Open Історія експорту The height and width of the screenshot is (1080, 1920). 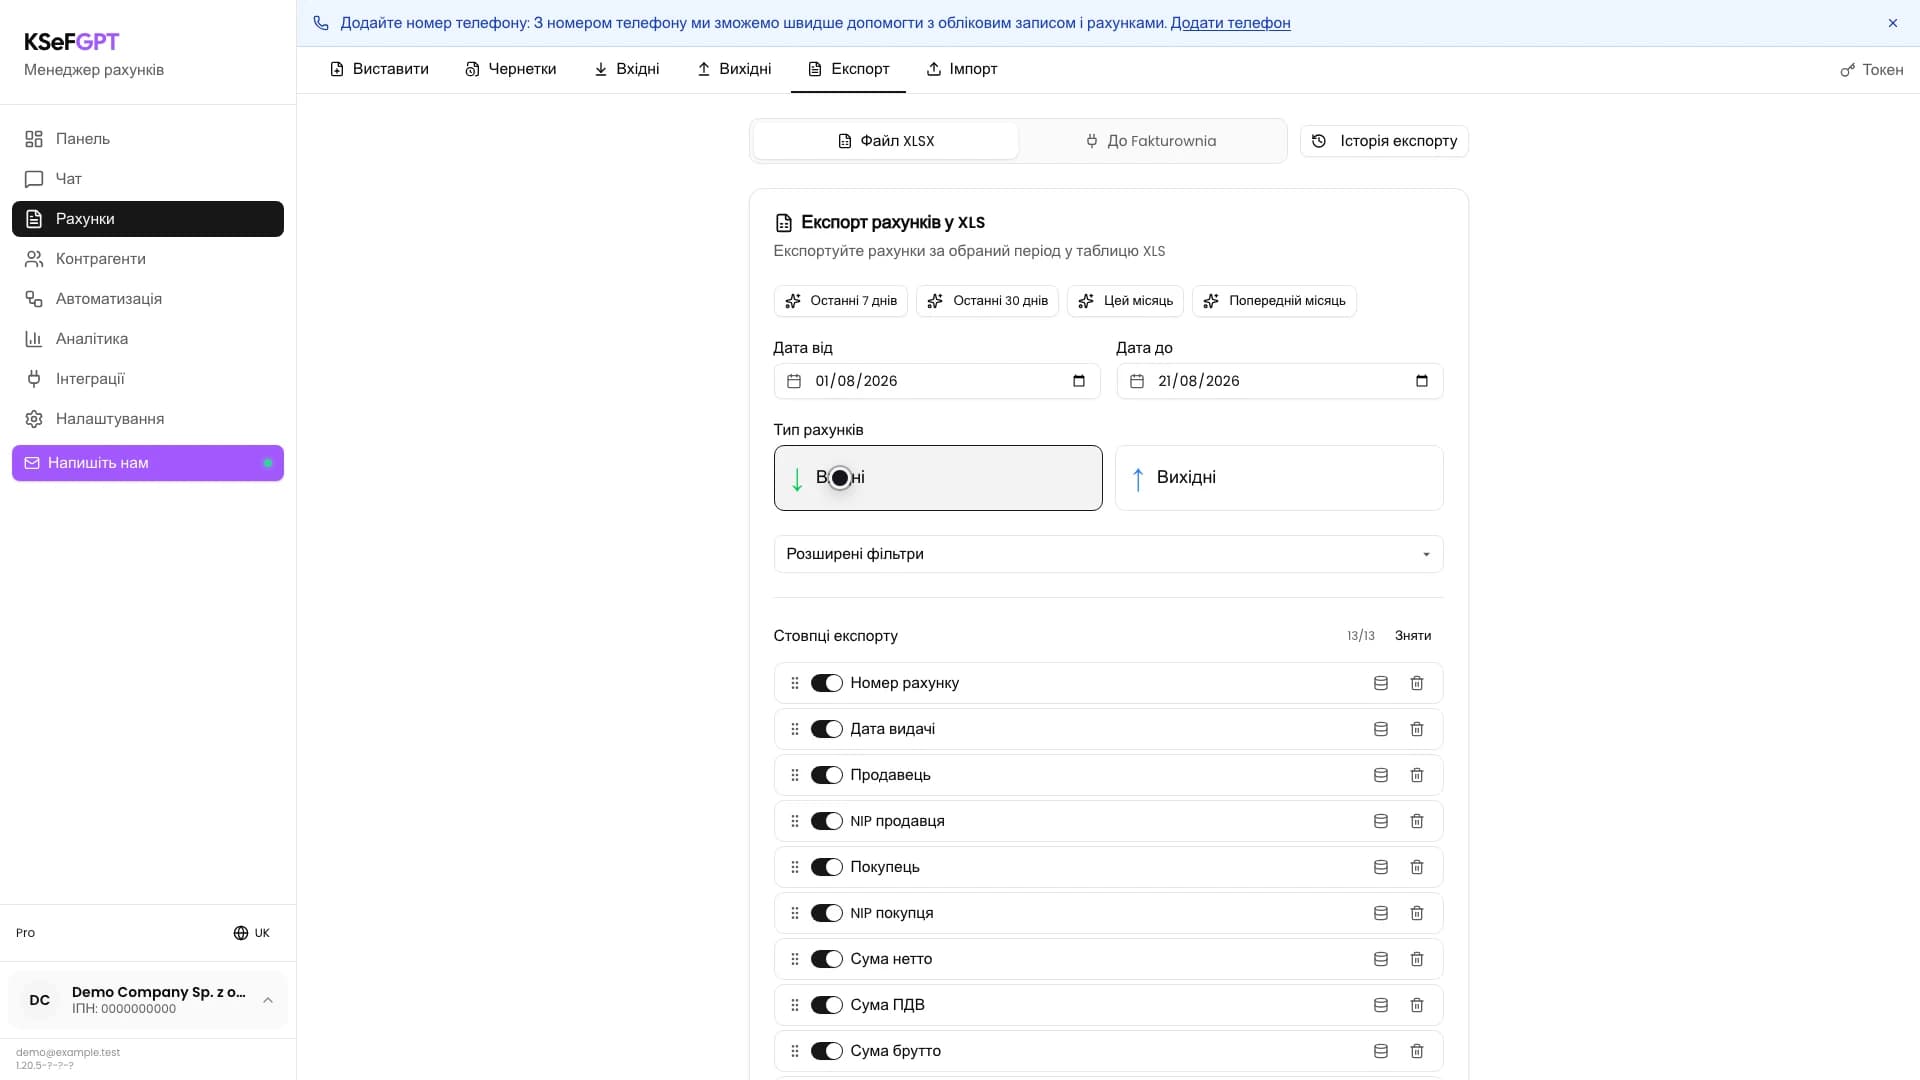1384,141
